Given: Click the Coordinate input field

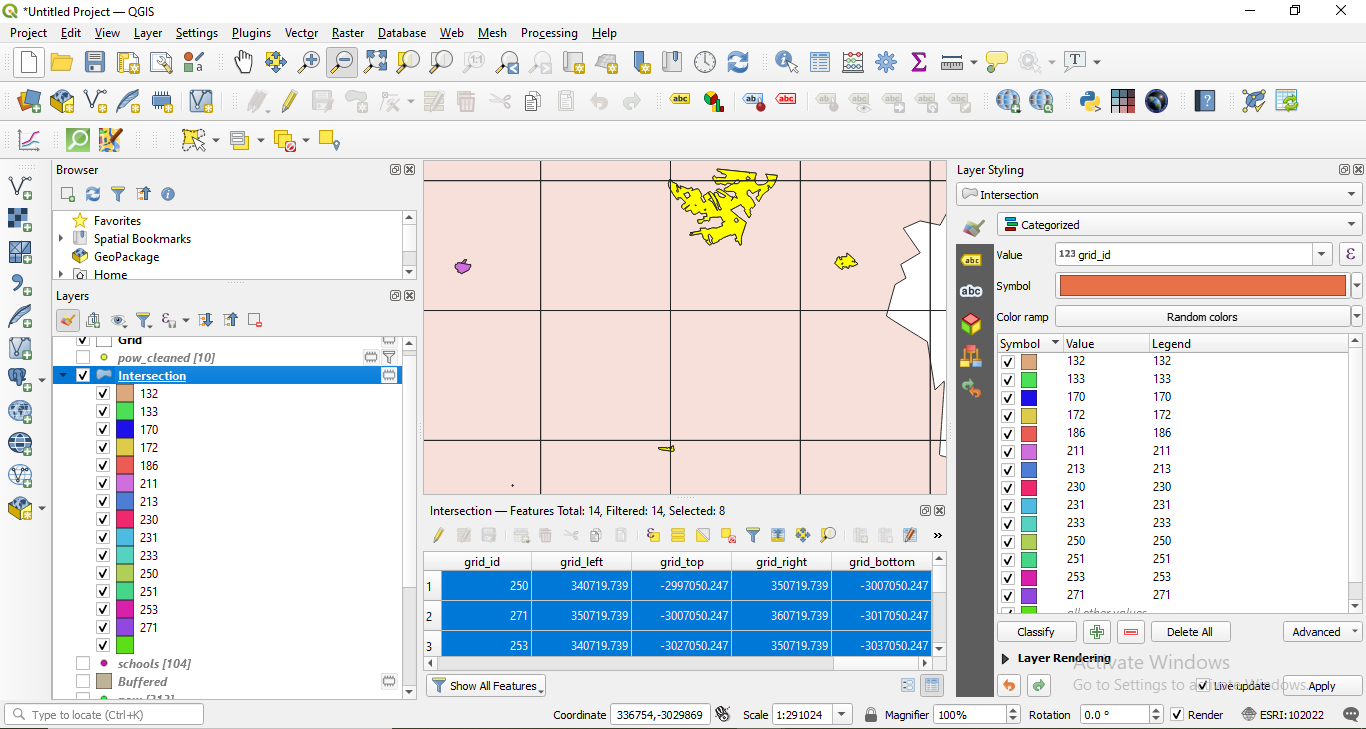Looking at the screenshot, I should 661,715.
